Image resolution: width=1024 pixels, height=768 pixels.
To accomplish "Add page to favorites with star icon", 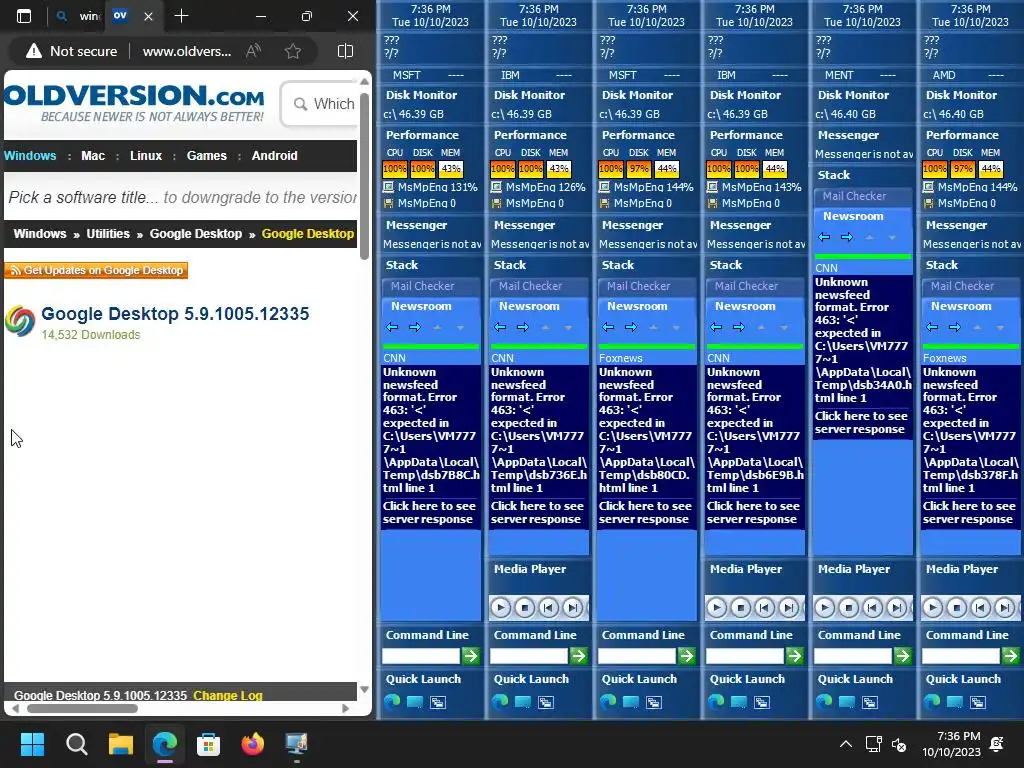I will (x=293, y=51).
